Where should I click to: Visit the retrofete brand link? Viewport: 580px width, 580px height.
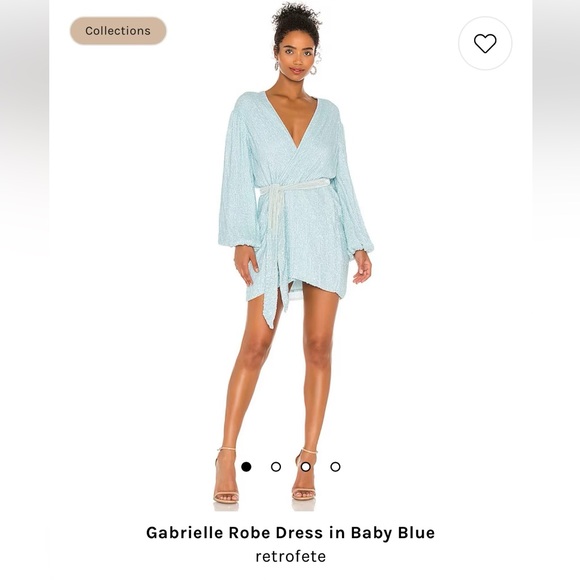pos(290,556)
